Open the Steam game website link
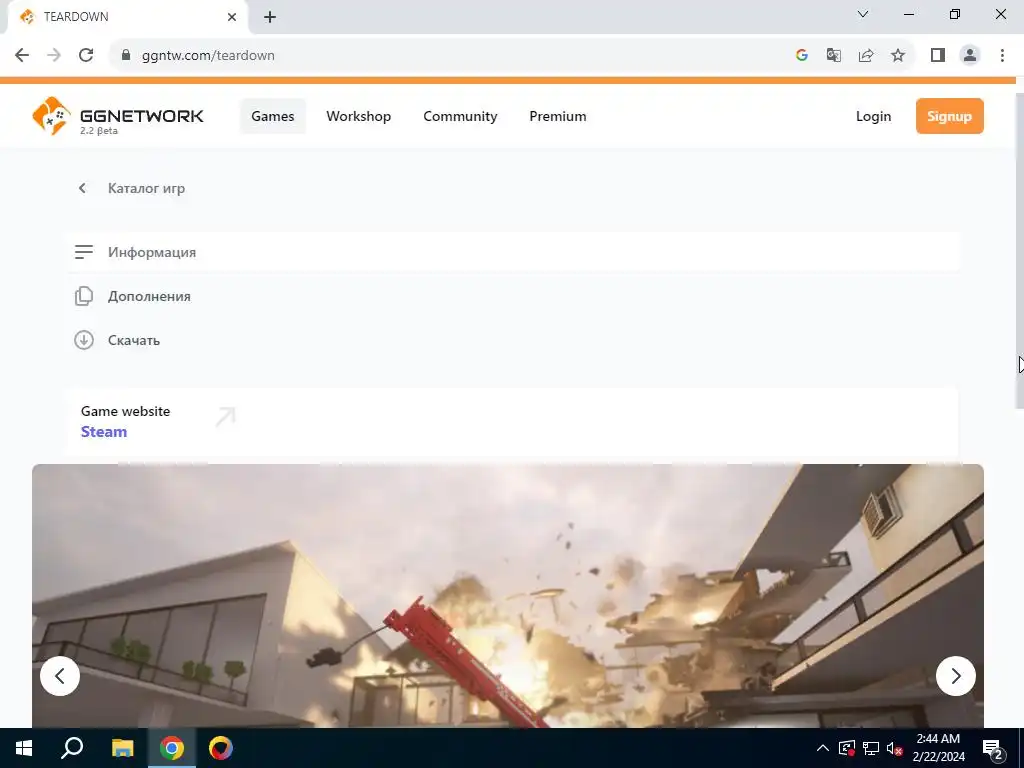This screenshot has width=1024, height=768. pyautogui.click(x=104, y=432)
